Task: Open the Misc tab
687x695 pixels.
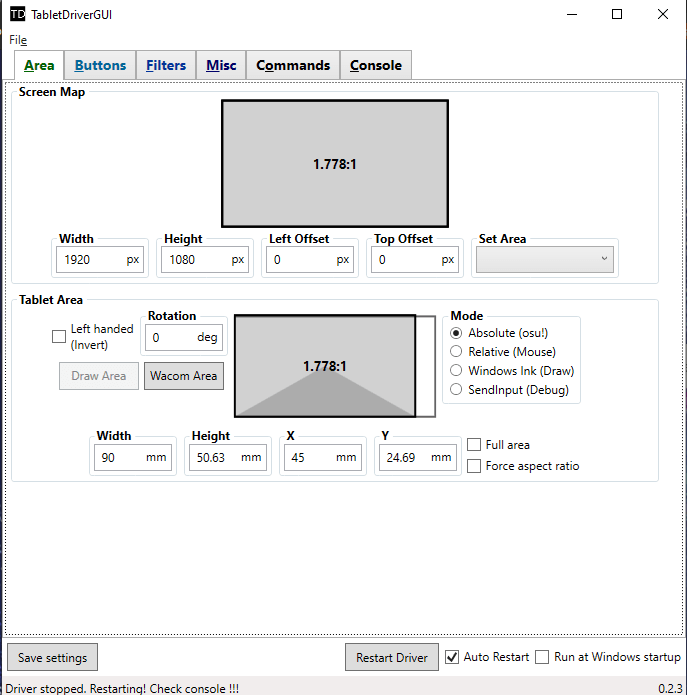Action: pyautogui.click(x=221, y=66)
